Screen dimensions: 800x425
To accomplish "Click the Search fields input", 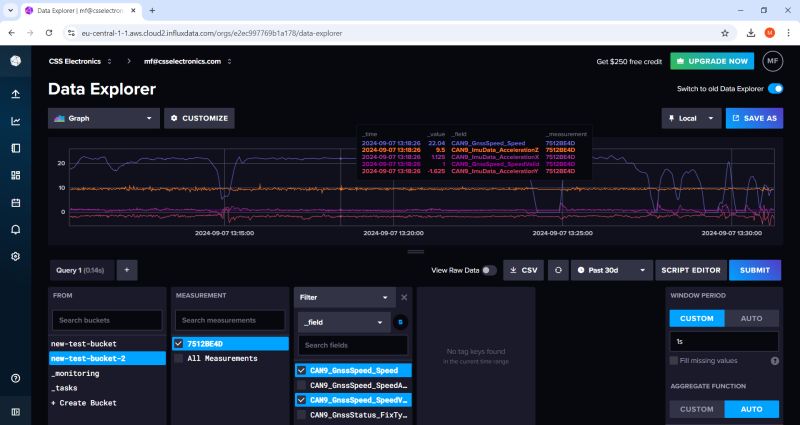I will [x=353, y=345].
